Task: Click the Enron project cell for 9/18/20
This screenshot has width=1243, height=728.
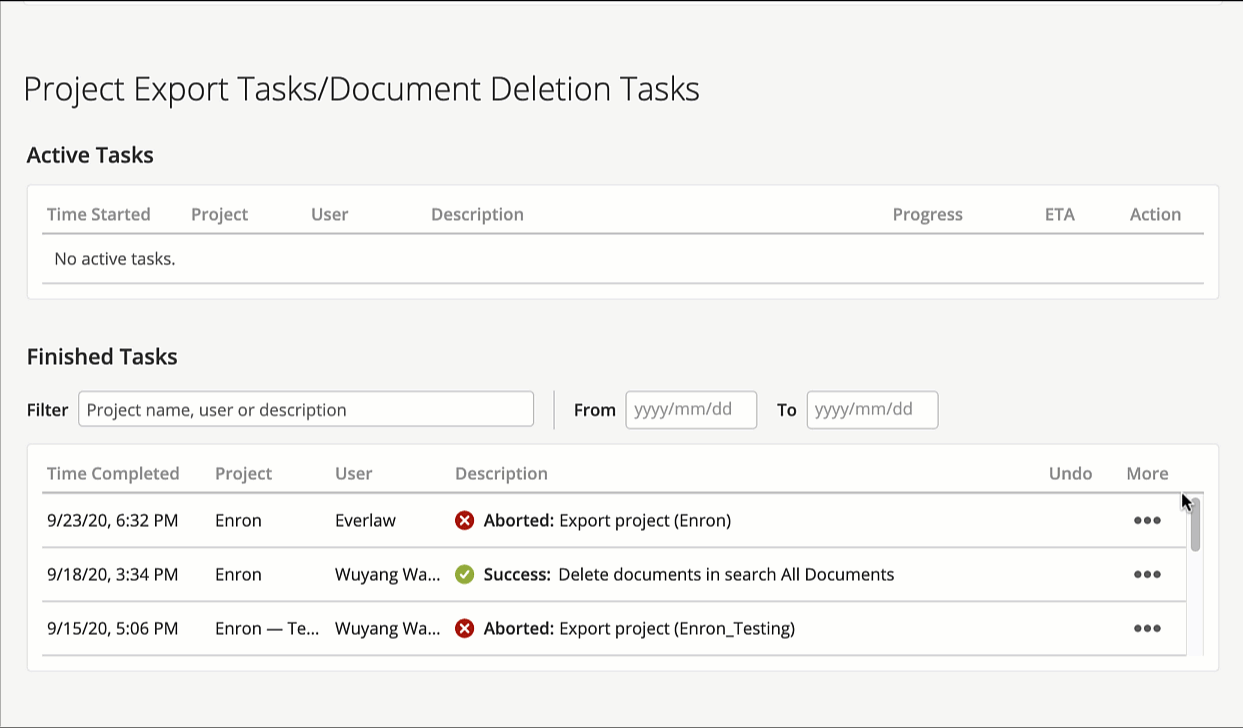Action: (x=238, y=574)
